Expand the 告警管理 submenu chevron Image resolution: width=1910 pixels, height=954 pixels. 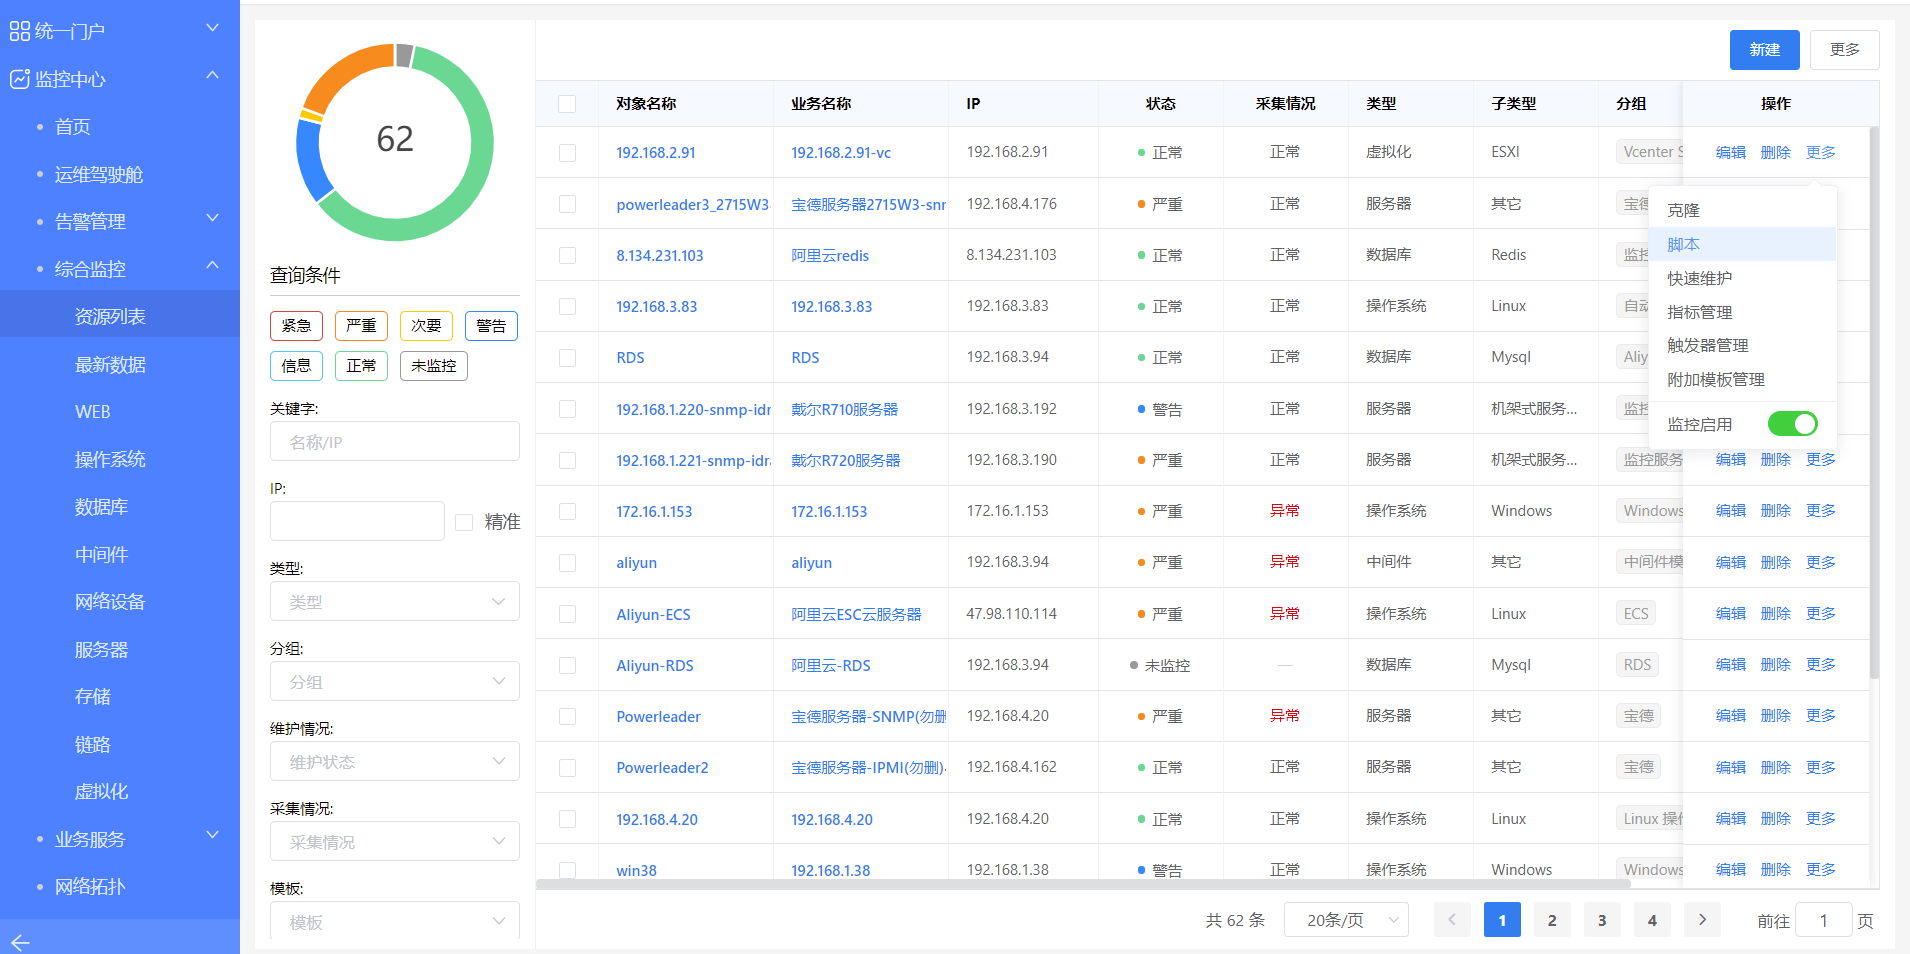(x=212, y=218)
